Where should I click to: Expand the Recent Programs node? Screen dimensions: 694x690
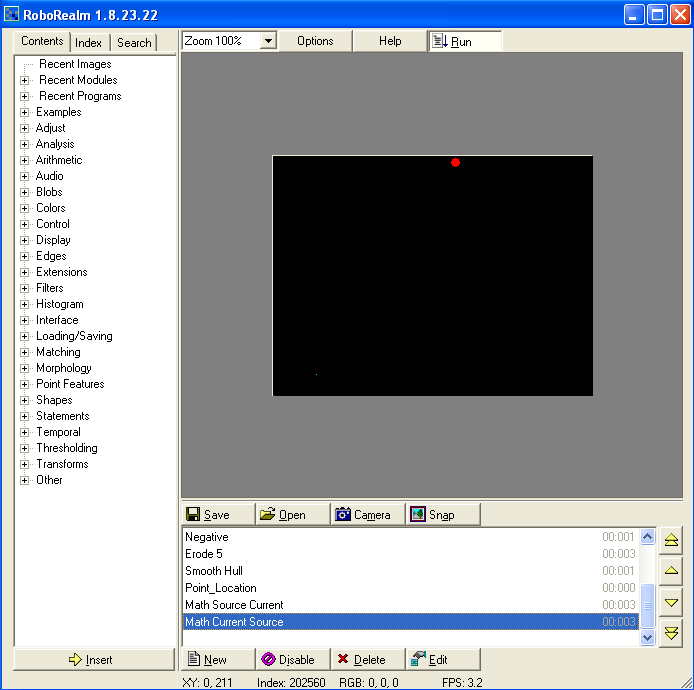tap(25, 96)
